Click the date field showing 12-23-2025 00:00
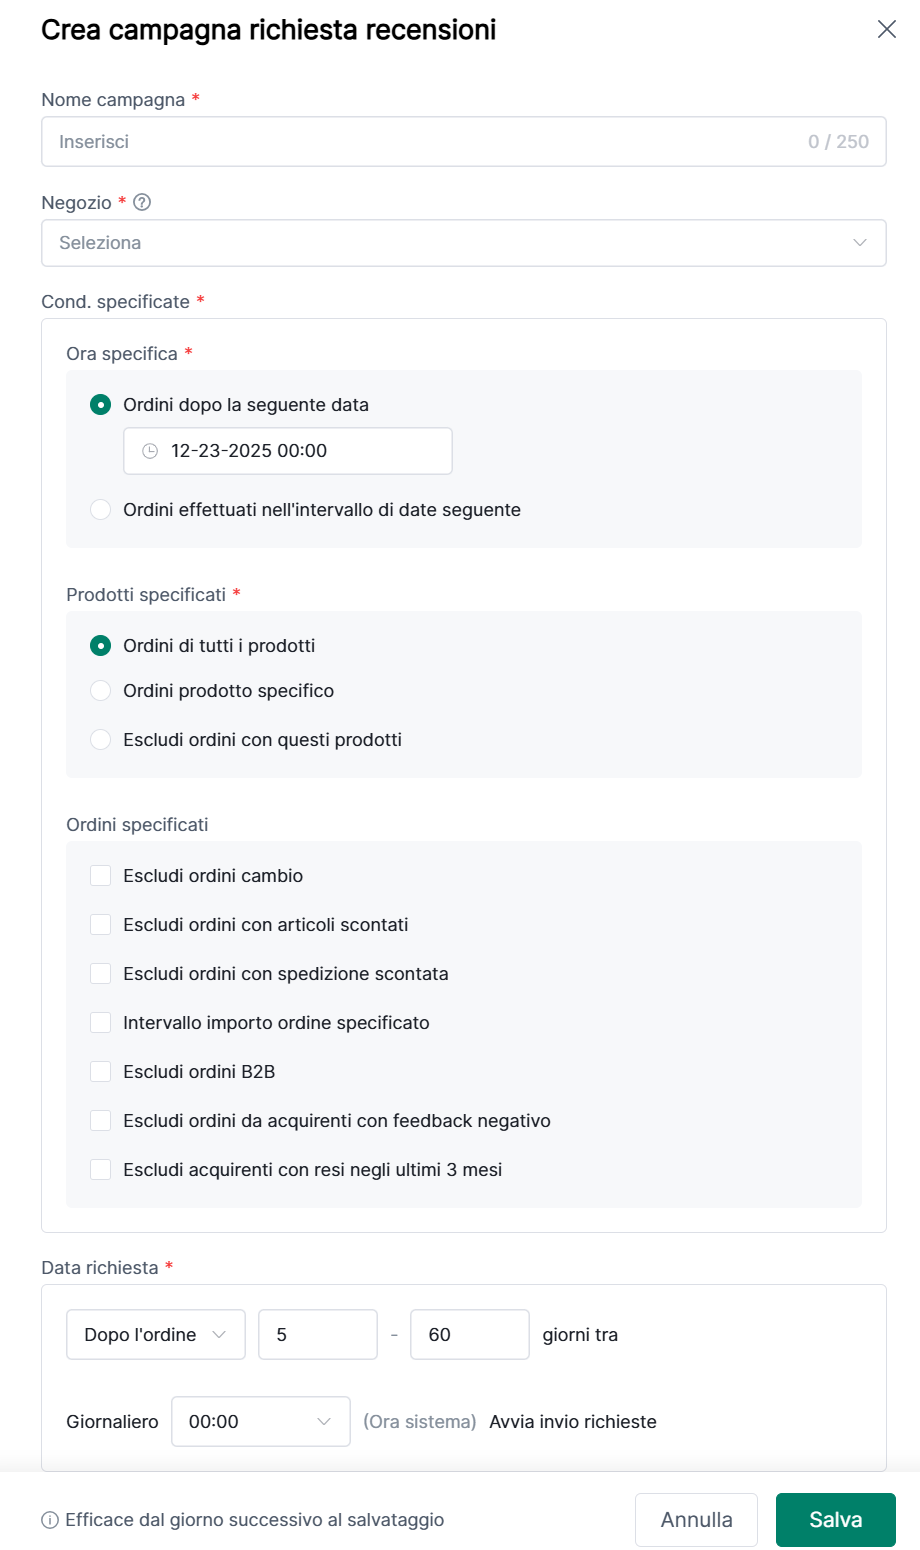 click(x=288, y=451)
